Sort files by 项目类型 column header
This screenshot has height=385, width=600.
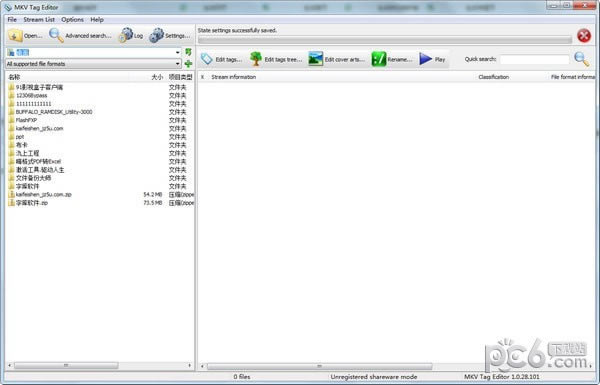(181, 77)
